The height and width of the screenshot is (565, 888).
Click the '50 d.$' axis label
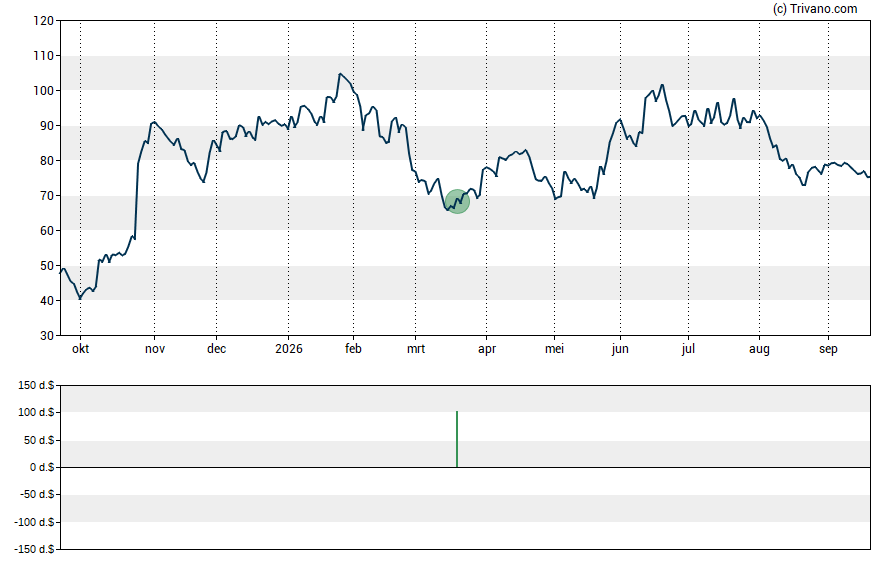39,440
